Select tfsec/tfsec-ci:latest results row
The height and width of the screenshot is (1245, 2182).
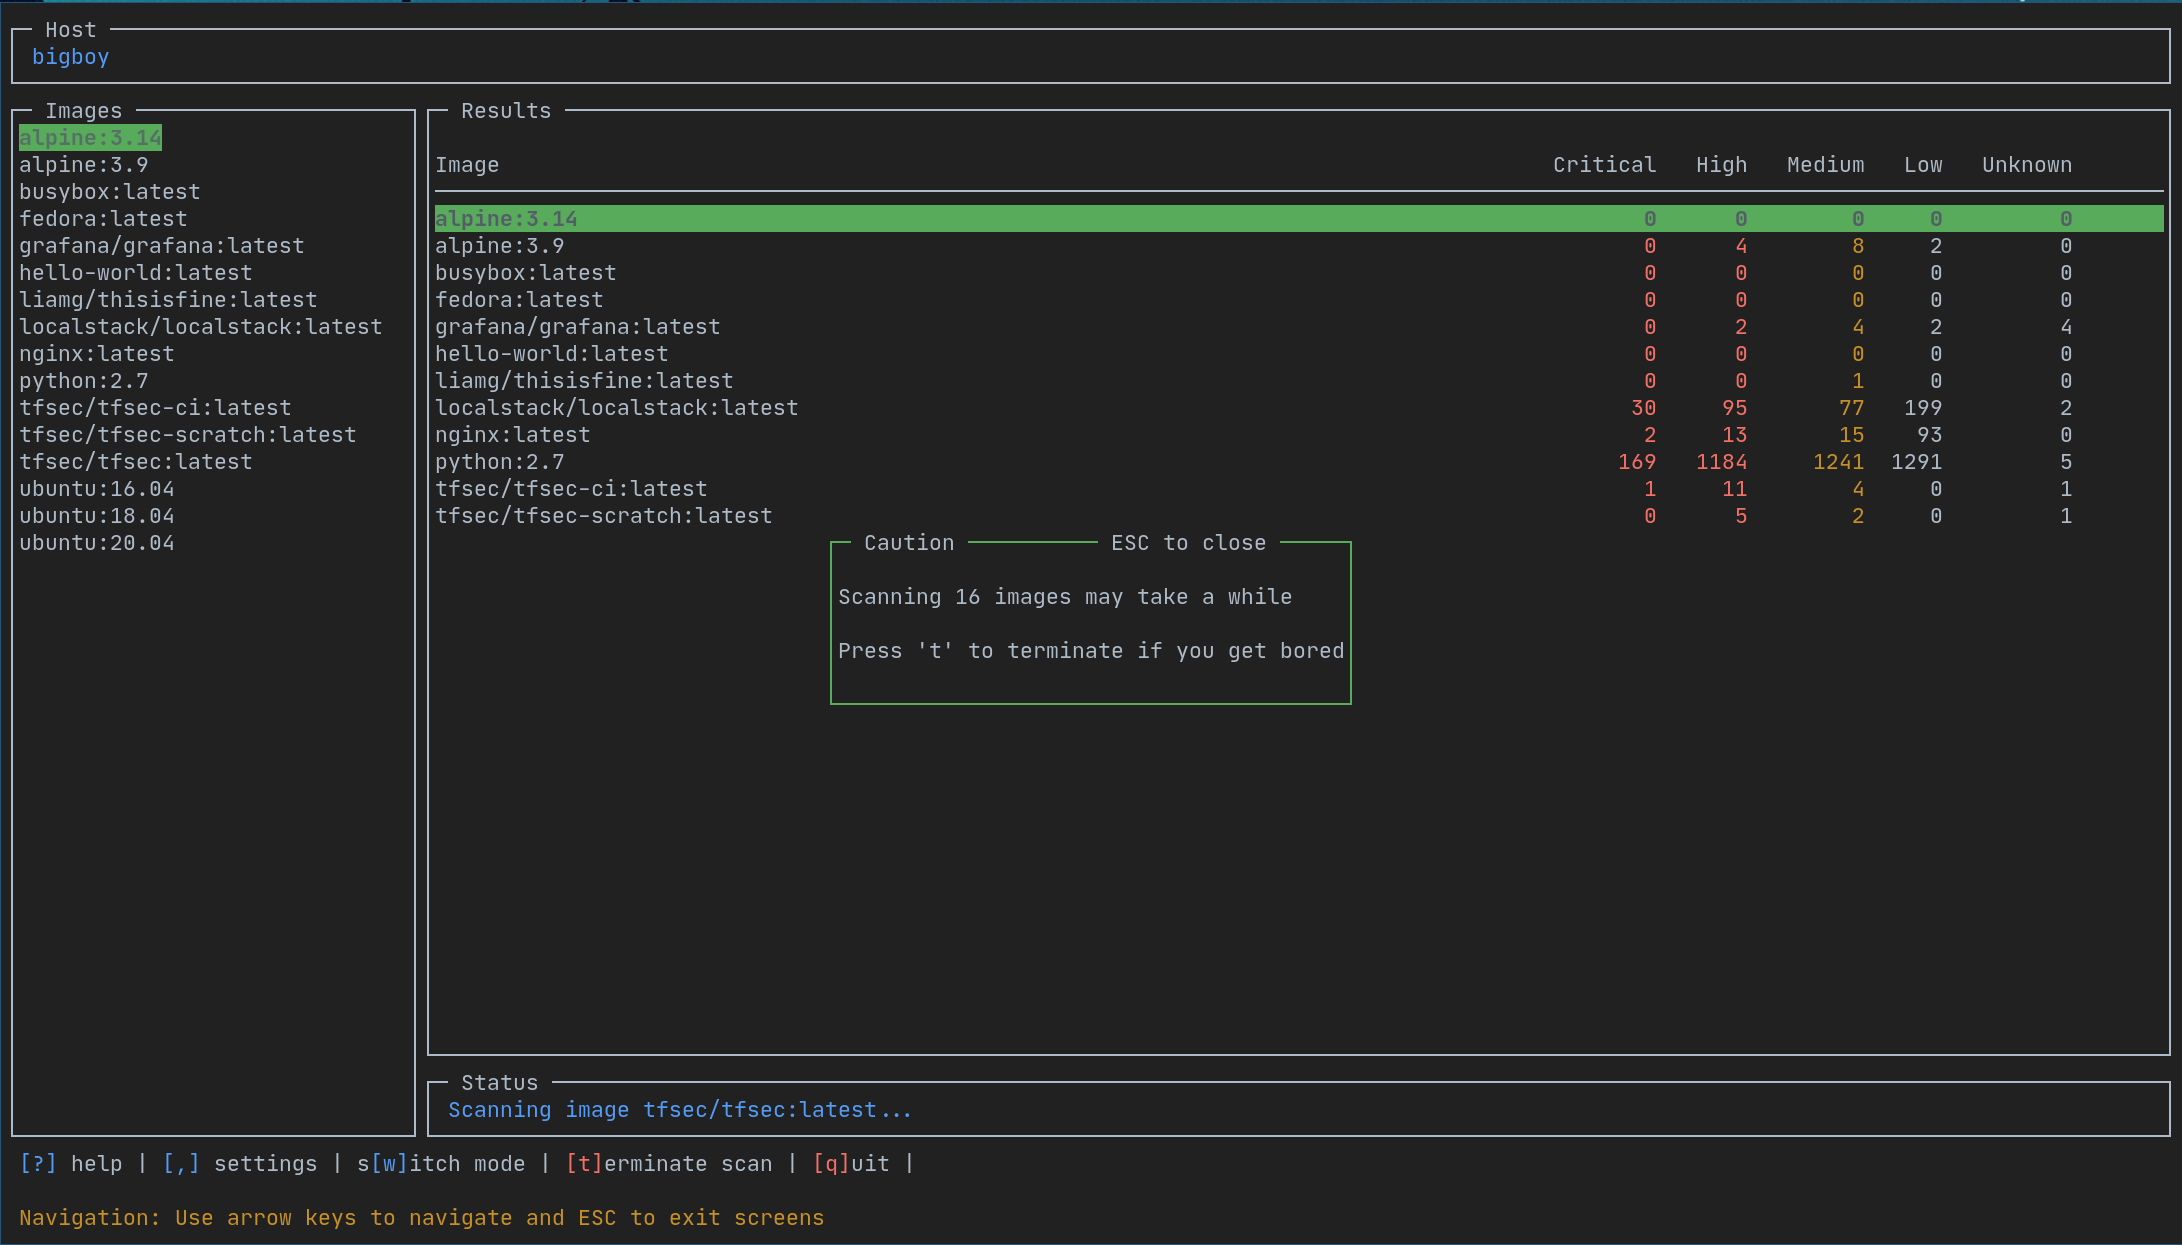tap(571, 489)
